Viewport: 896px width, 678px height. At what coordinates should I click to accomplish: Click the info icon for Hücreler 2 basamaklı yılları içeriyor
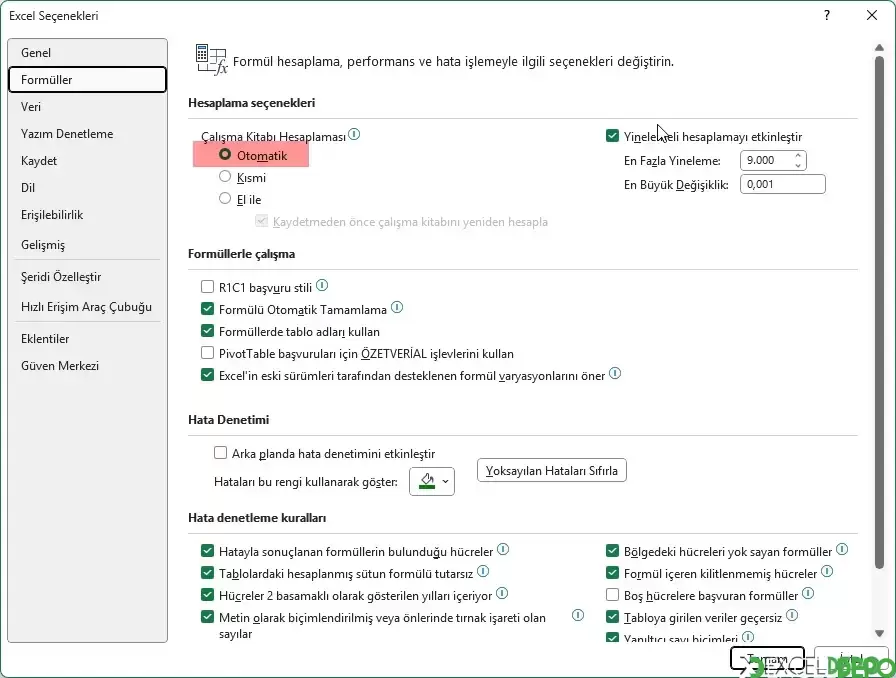tap(502, 593)
